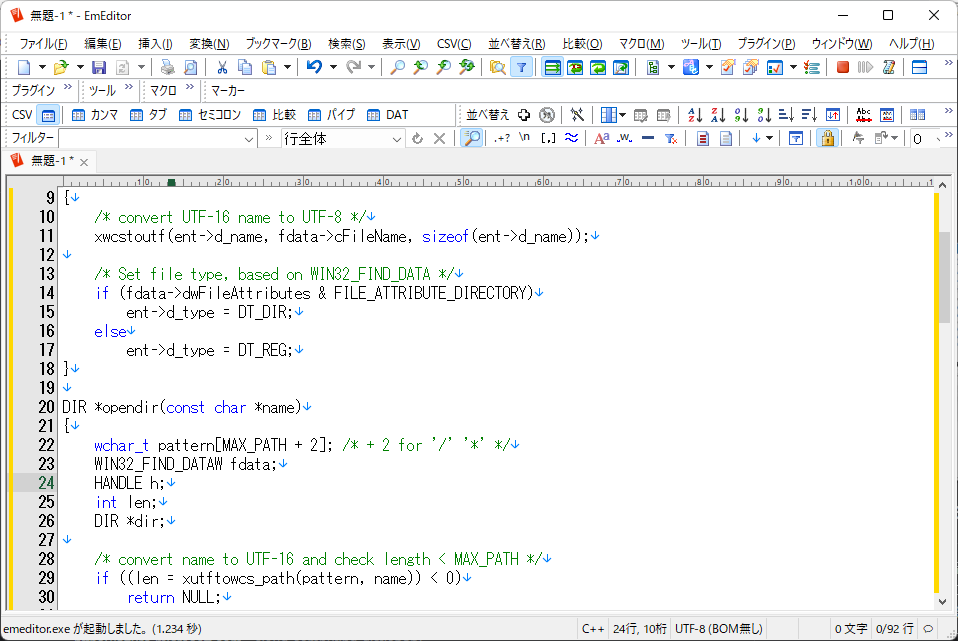Screen dimensions: 958x641
Task: Open the column view dropdown in CSV toolbar
Action: 623,115
